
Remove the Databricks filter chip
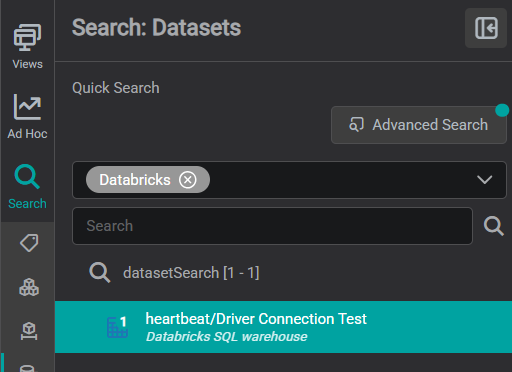click(188, 180)
